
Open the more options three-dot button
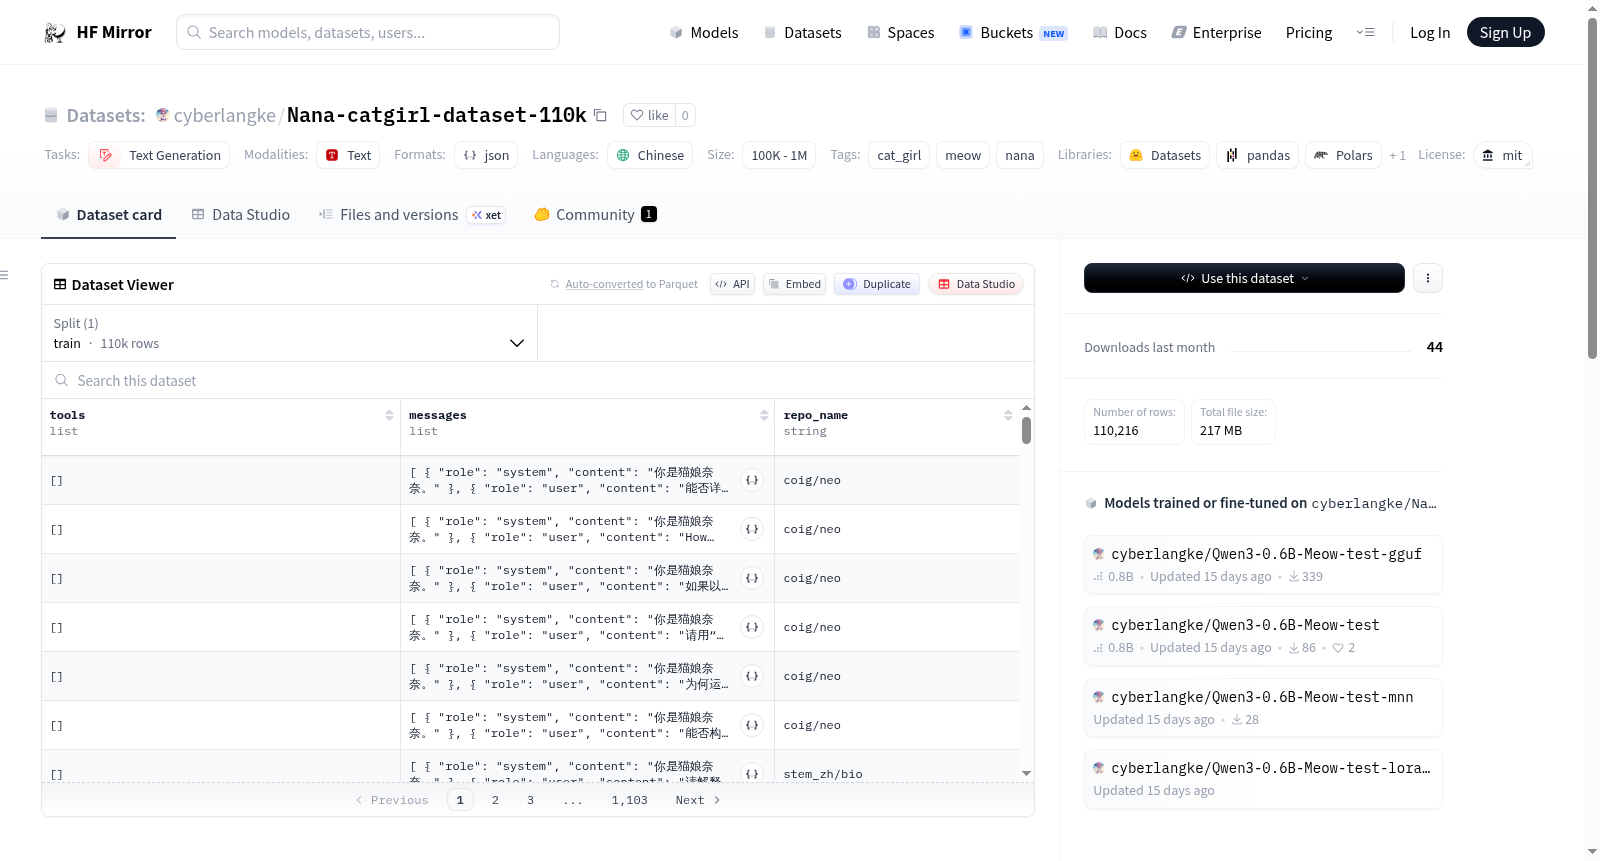[1428, 278]
